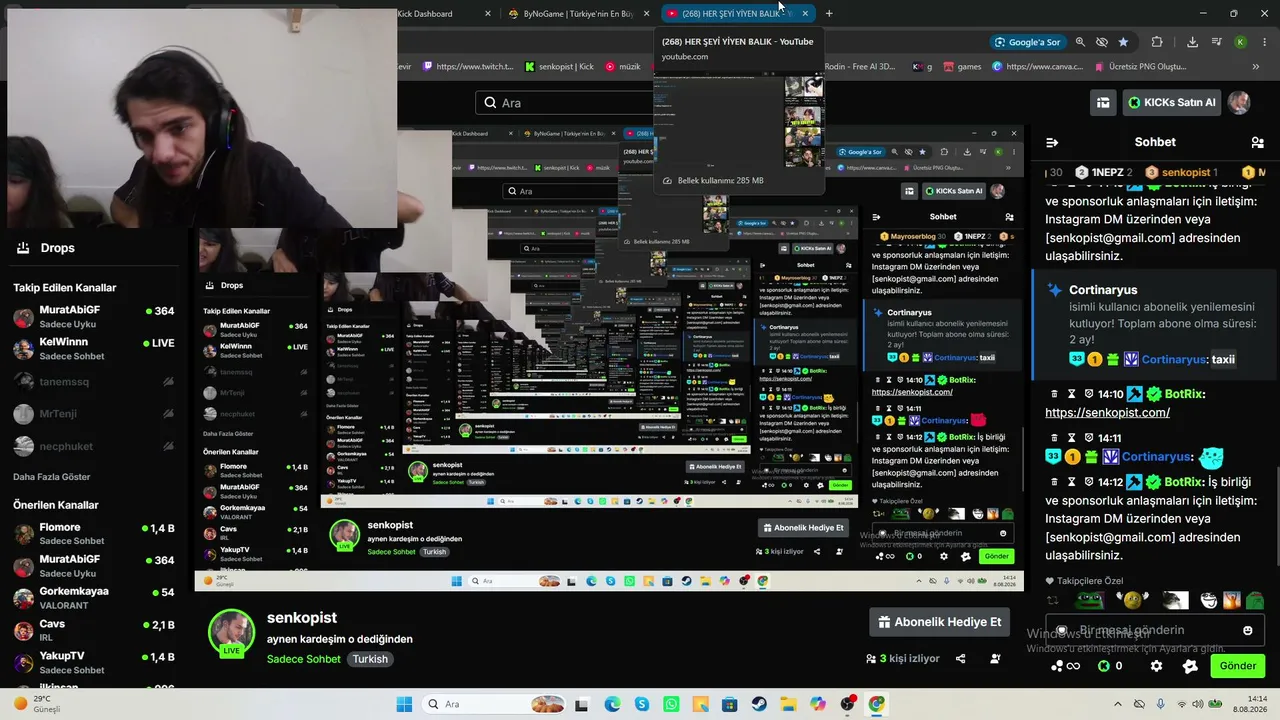The height and width of the screenshot is (720, 1280).
Task: Click the Google'a Sor button
Action: [x=1027, y=42]
